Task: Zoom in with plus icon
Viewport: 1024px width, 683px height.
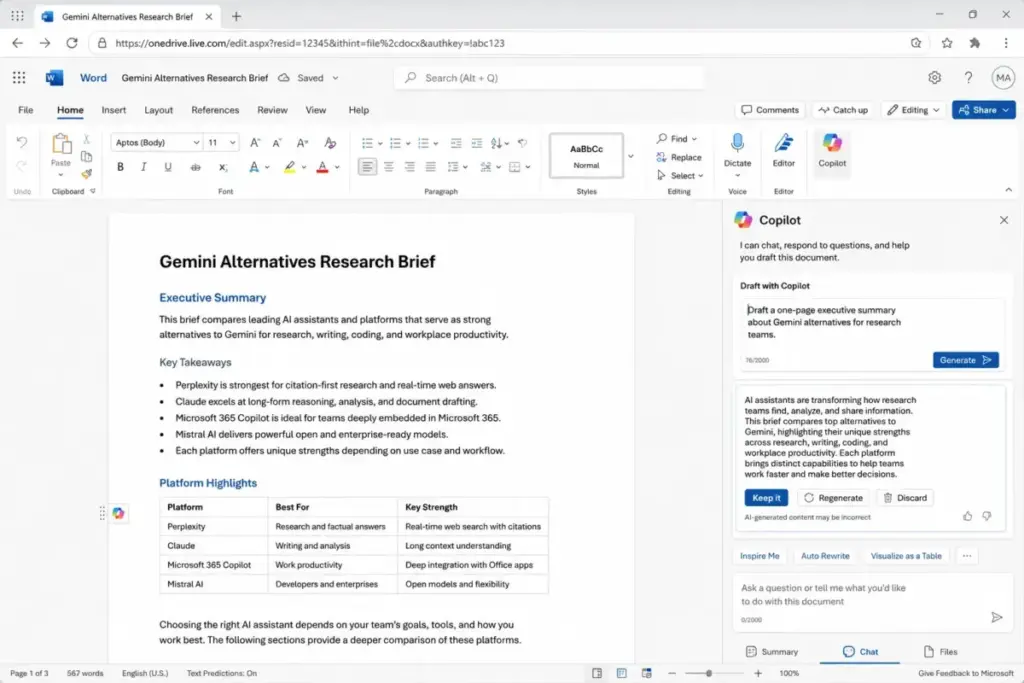Action: 758,673
